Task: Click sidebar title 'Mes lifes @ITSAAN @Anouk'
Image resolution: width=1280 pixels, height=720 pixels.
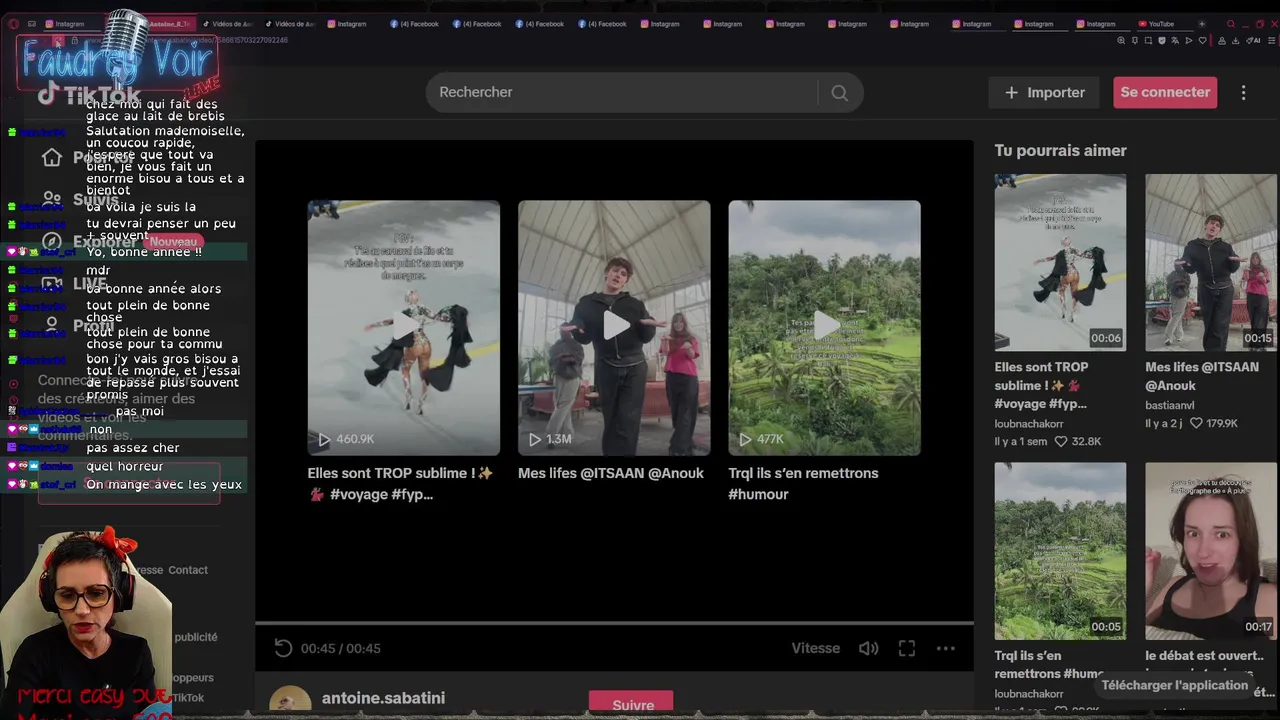Action: (x=1202, y=376)
